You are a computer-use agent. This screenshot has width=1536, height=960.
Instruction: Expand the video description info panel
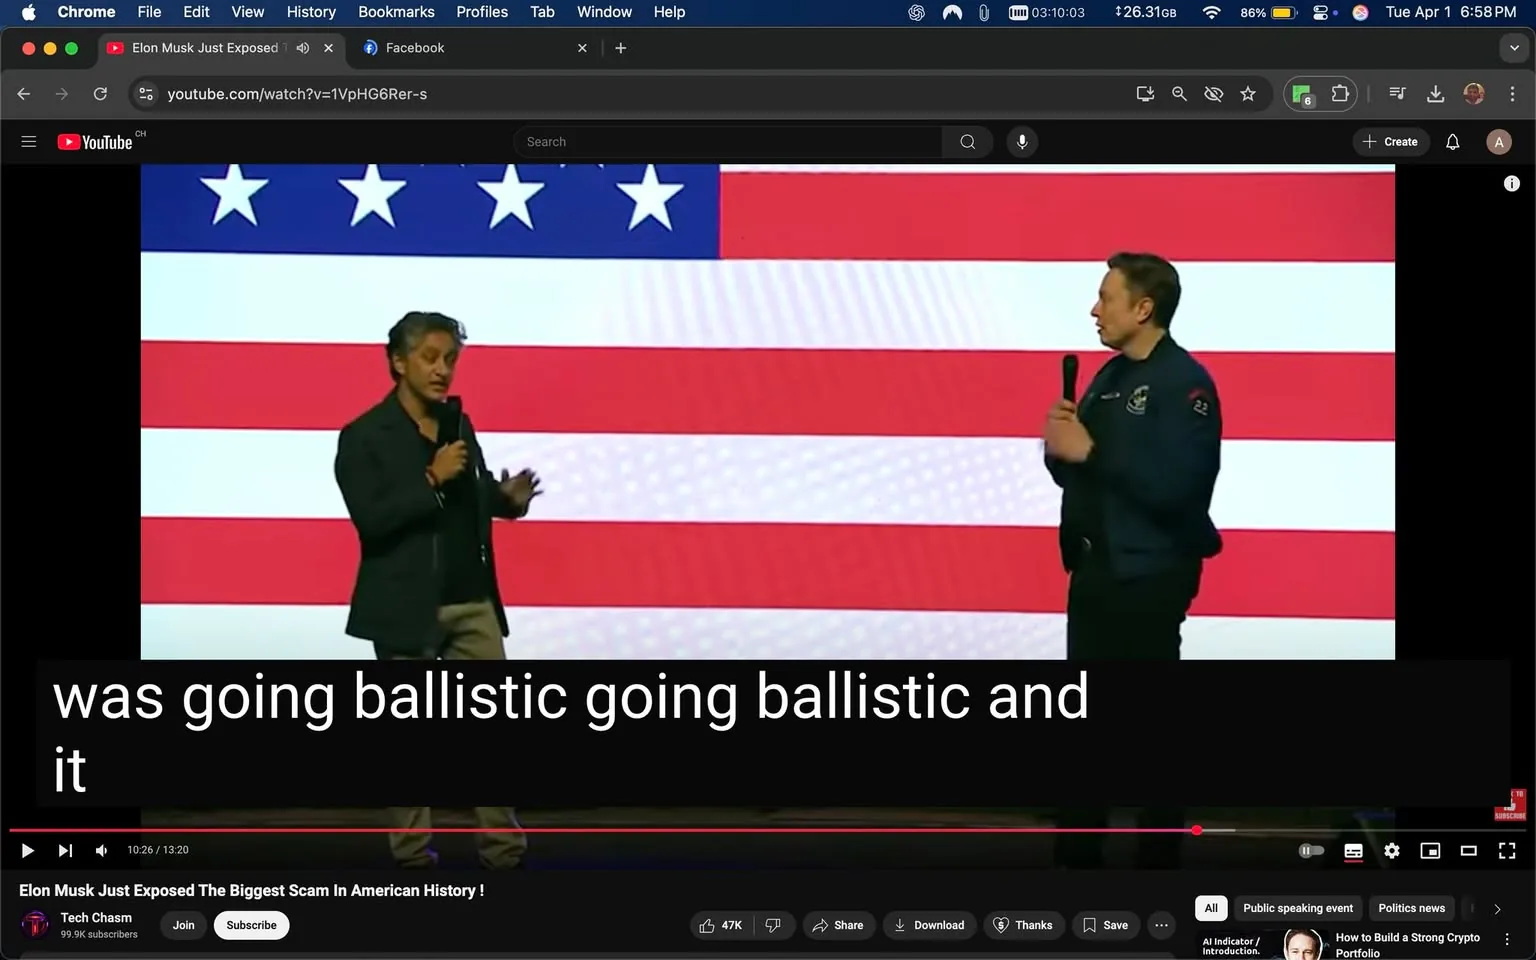click(1511, 183)
